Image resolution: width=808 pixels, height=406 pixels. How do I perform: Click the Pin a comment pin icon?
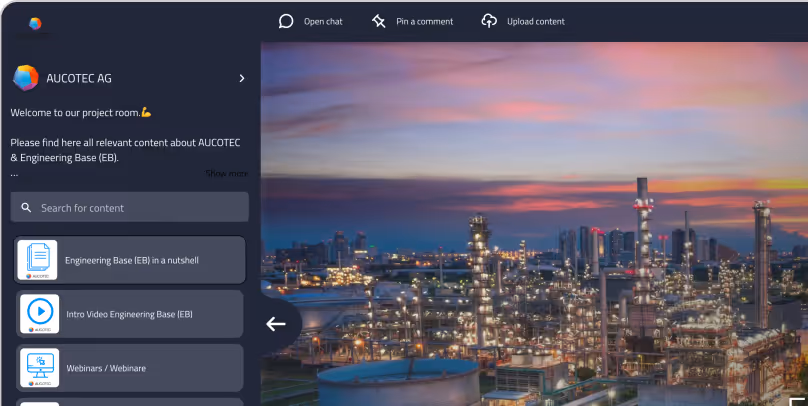coord(379,21)
